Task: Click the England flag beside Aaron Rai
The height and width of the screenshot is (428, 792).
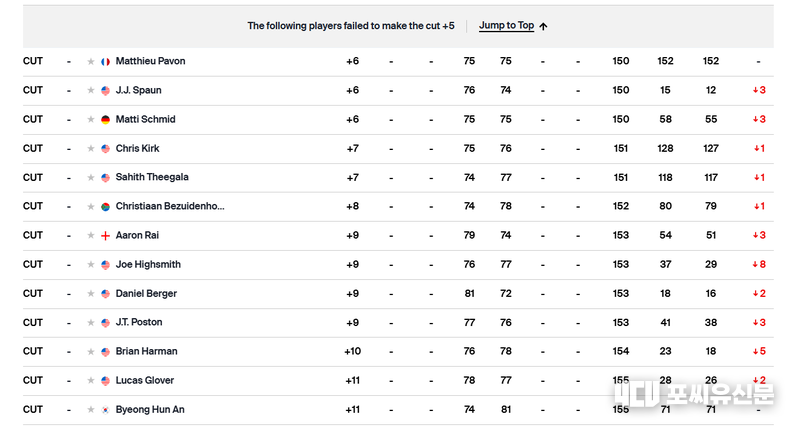Action: pos(105,236)
